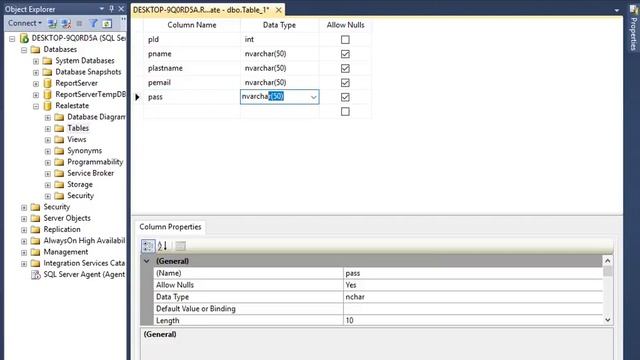
Task: Click the Length property value 10
Action: tap(473, 320)
